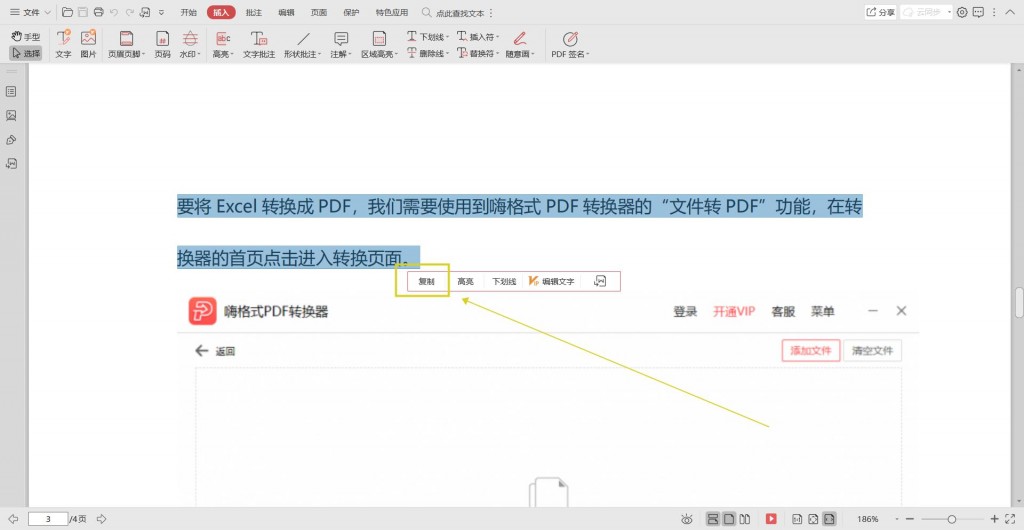Switch to the 编辑 tab
This screenshot has width=1024, height=530.
286,12
